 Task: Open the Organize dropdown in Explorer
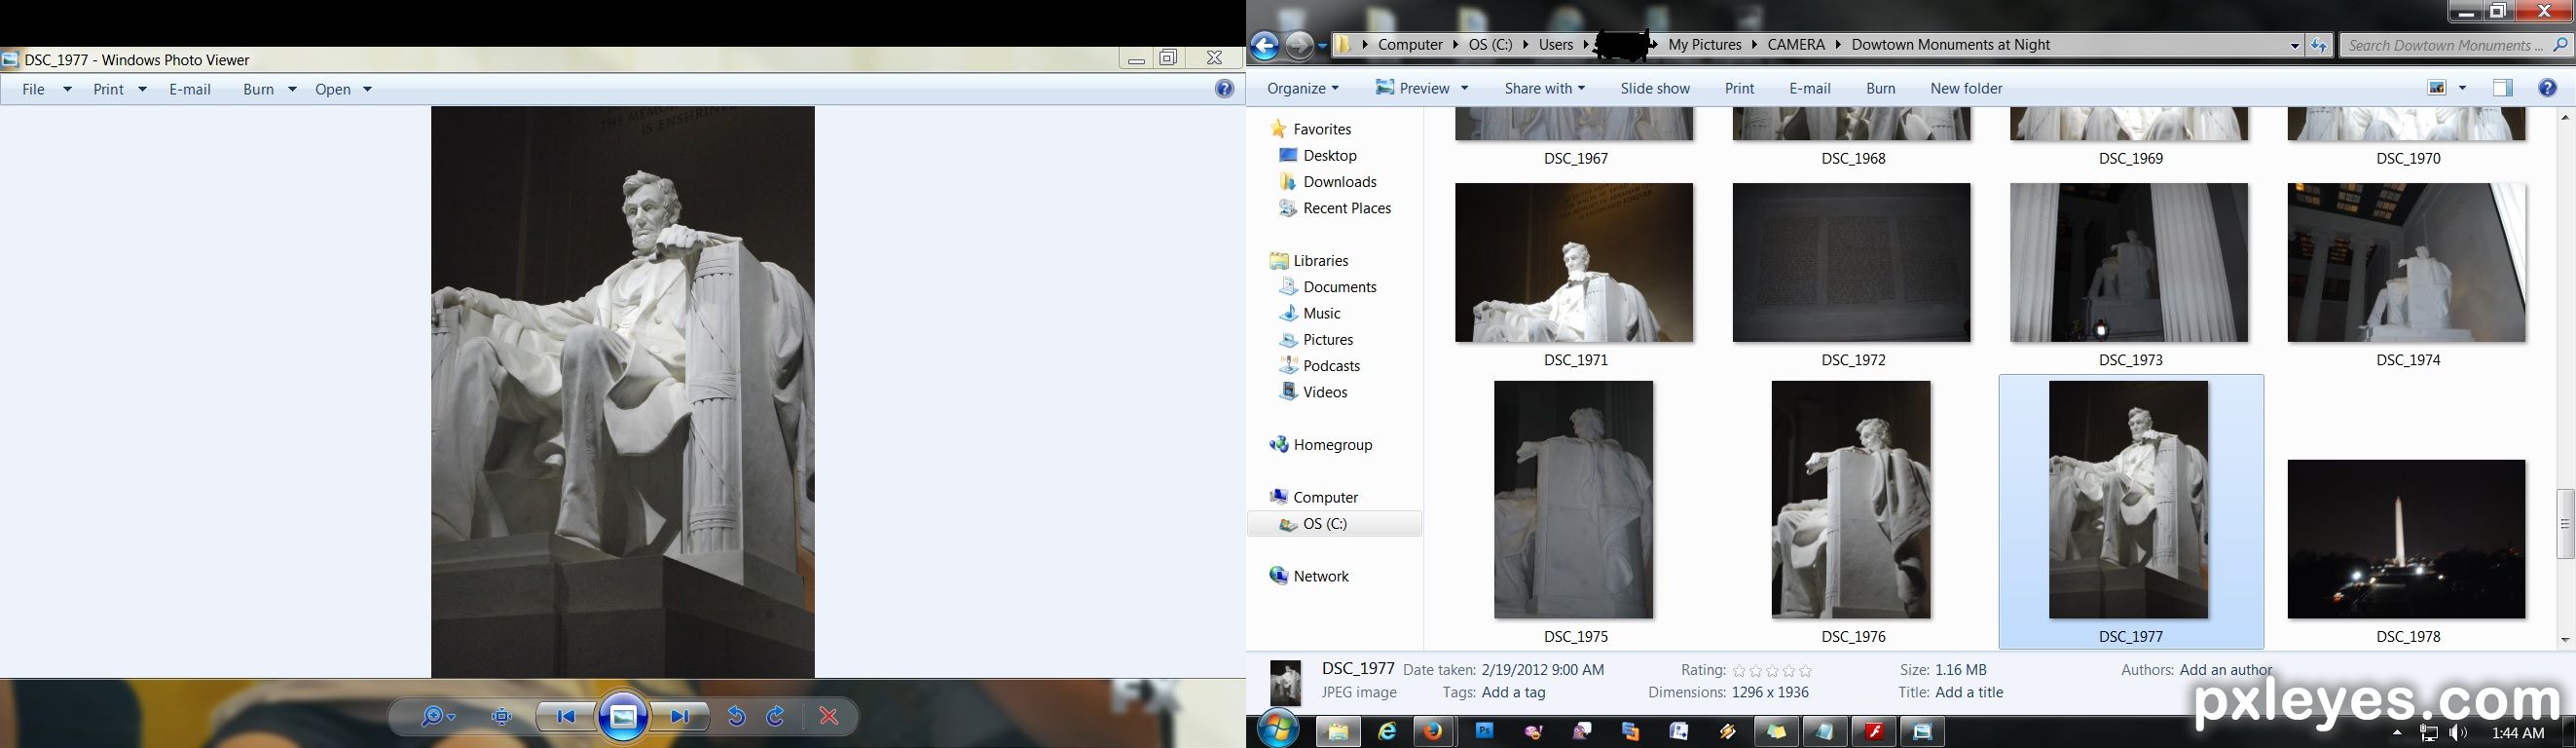click(x=1302, y=88)
